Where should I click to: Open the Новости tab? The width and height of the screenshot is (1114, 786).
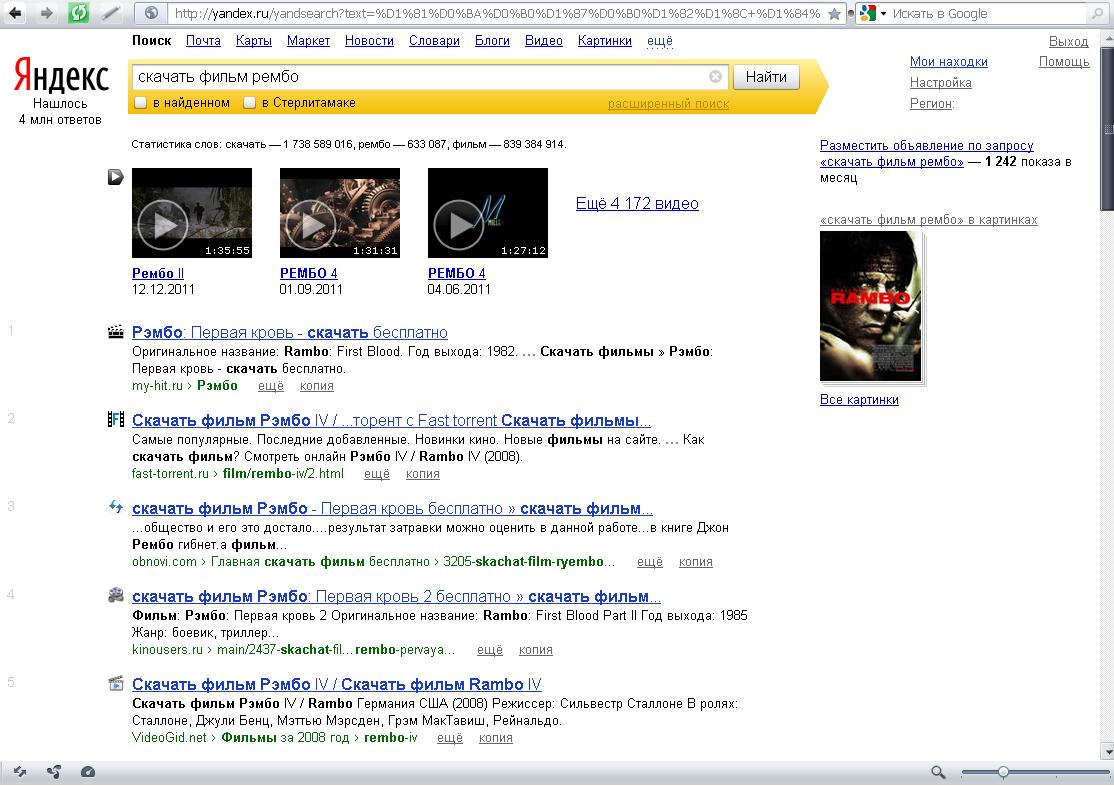point(369,41)
